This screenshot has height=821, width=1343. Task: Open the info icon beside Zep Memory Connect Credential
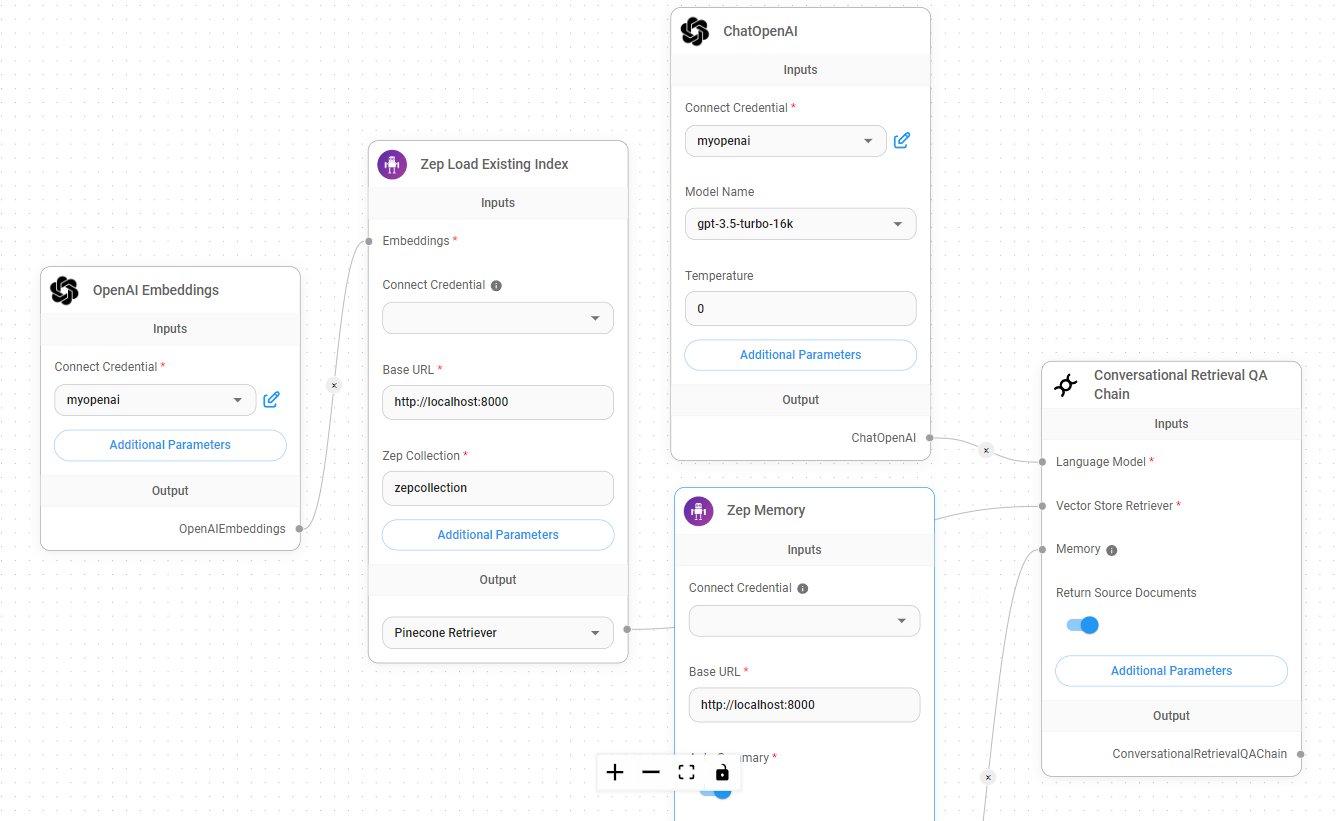(x=803, y=589)
